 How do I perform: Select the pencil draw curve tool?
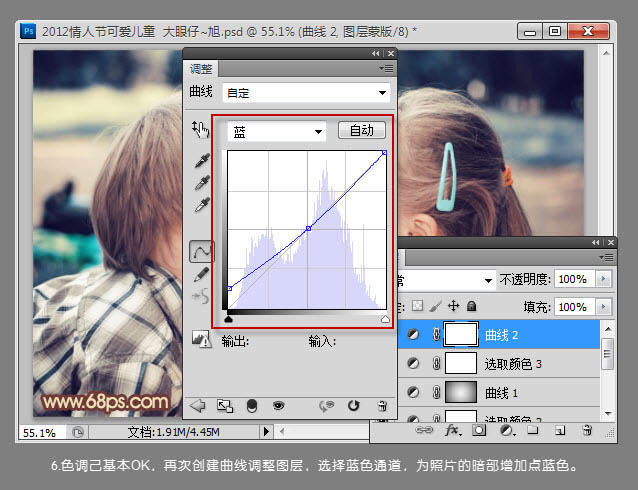click(202, 274)
